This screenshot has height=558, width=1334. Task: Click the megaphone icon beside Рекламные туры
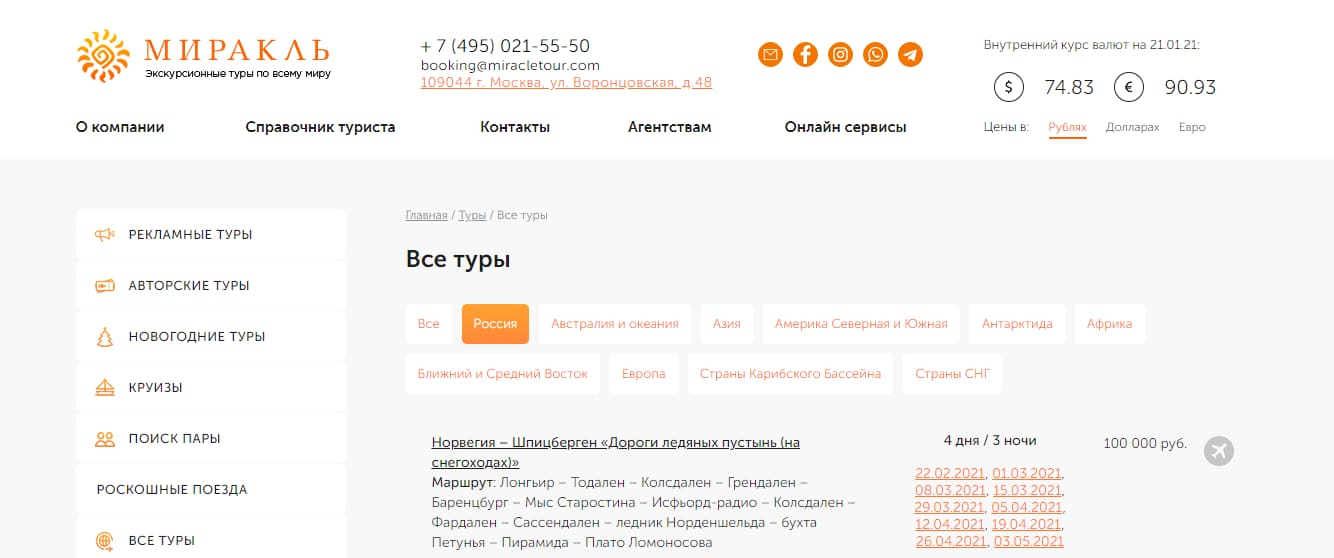105,235
